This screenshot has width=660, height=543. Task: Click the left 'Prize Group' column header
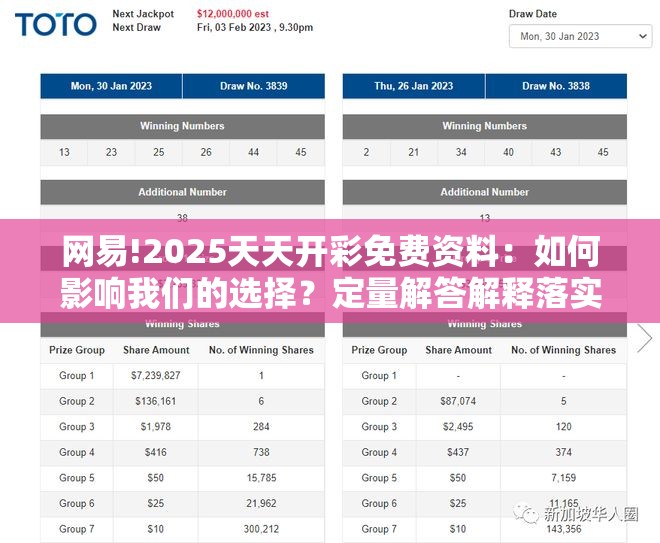(77, 350)
